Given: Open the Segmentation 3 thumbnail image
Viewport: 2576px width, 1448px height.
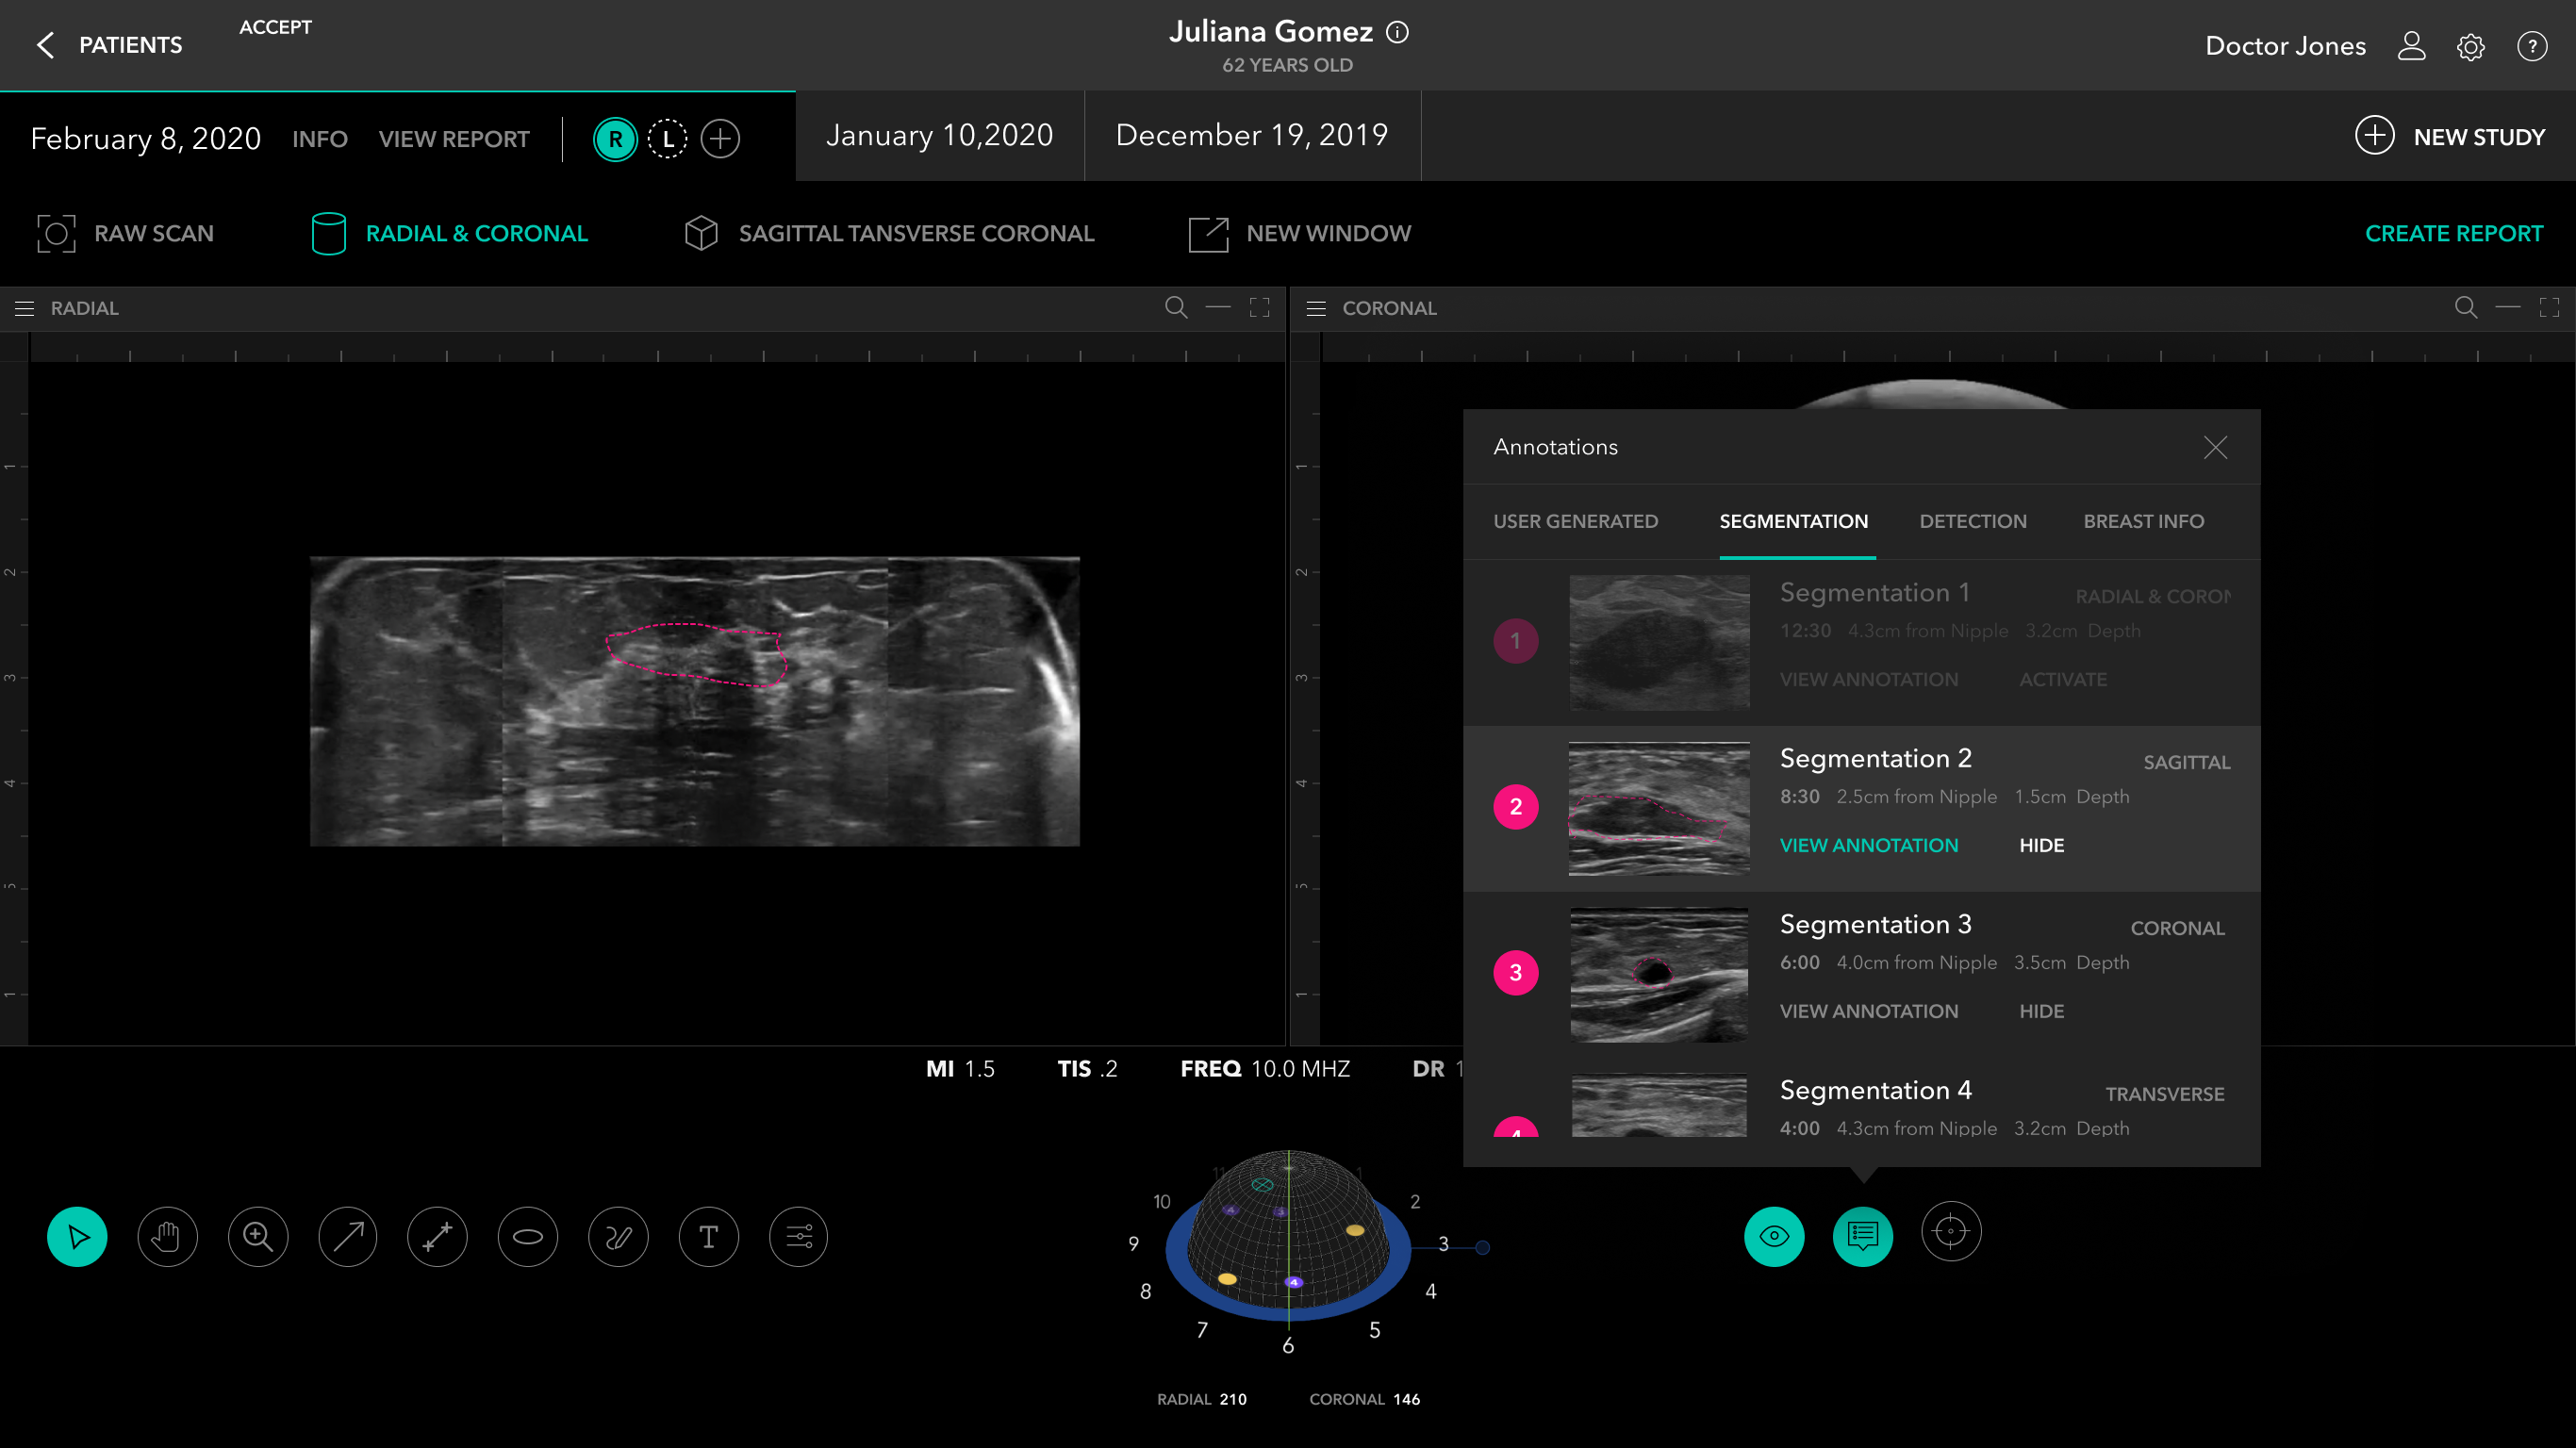Looking at the screenshot, I should 1659,974.
